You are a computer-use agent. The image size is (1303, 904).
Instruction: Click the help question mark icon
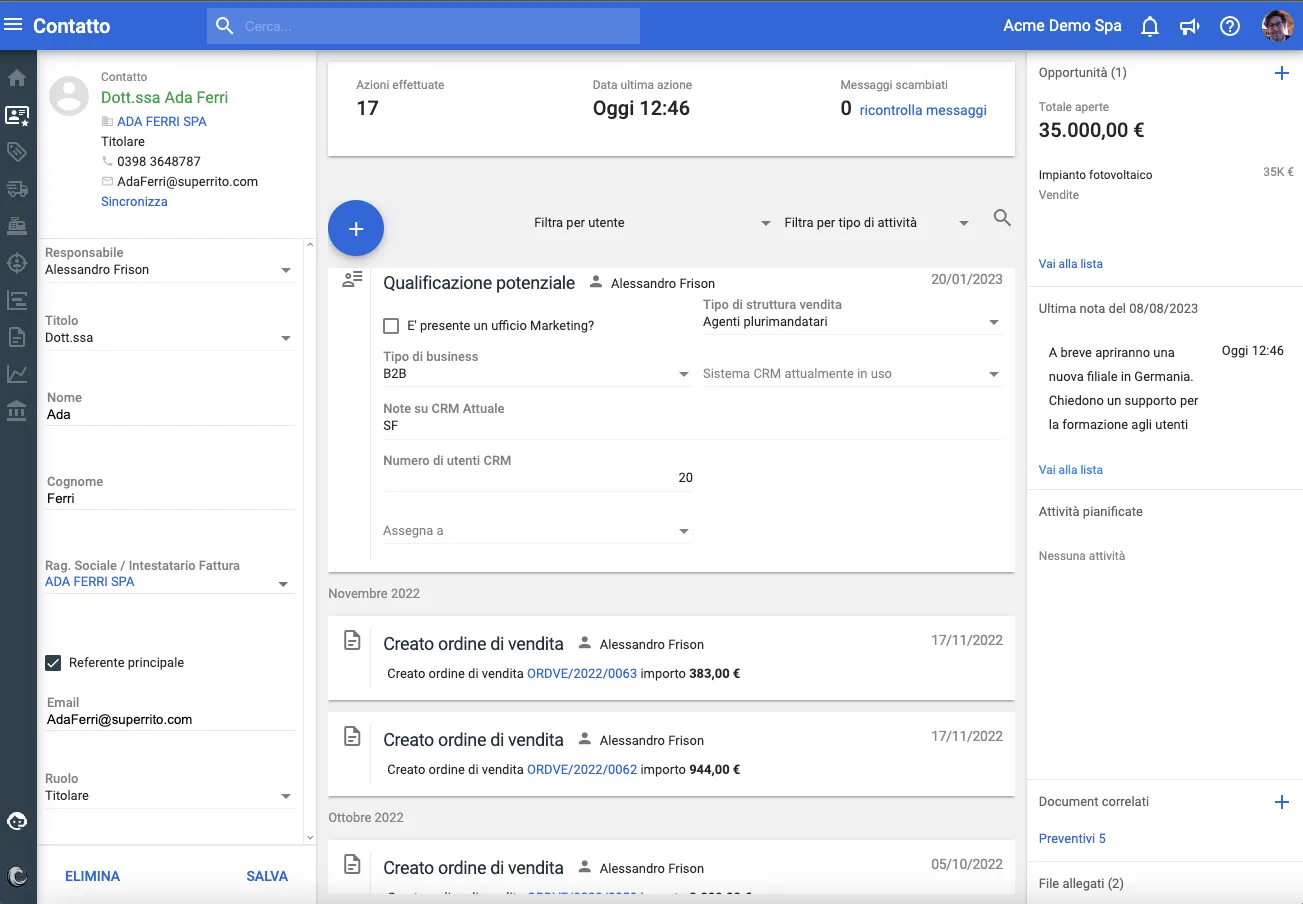(1230, 26)
